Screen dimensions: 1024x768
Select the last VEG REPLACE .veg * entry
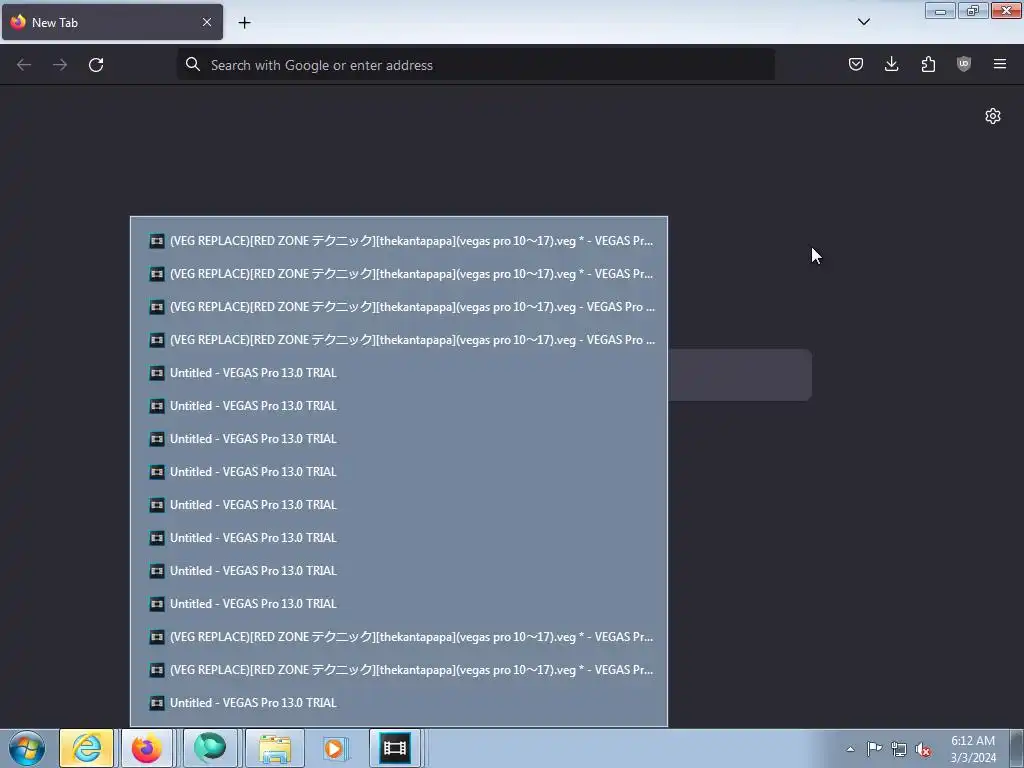click(x=399, y=670)
